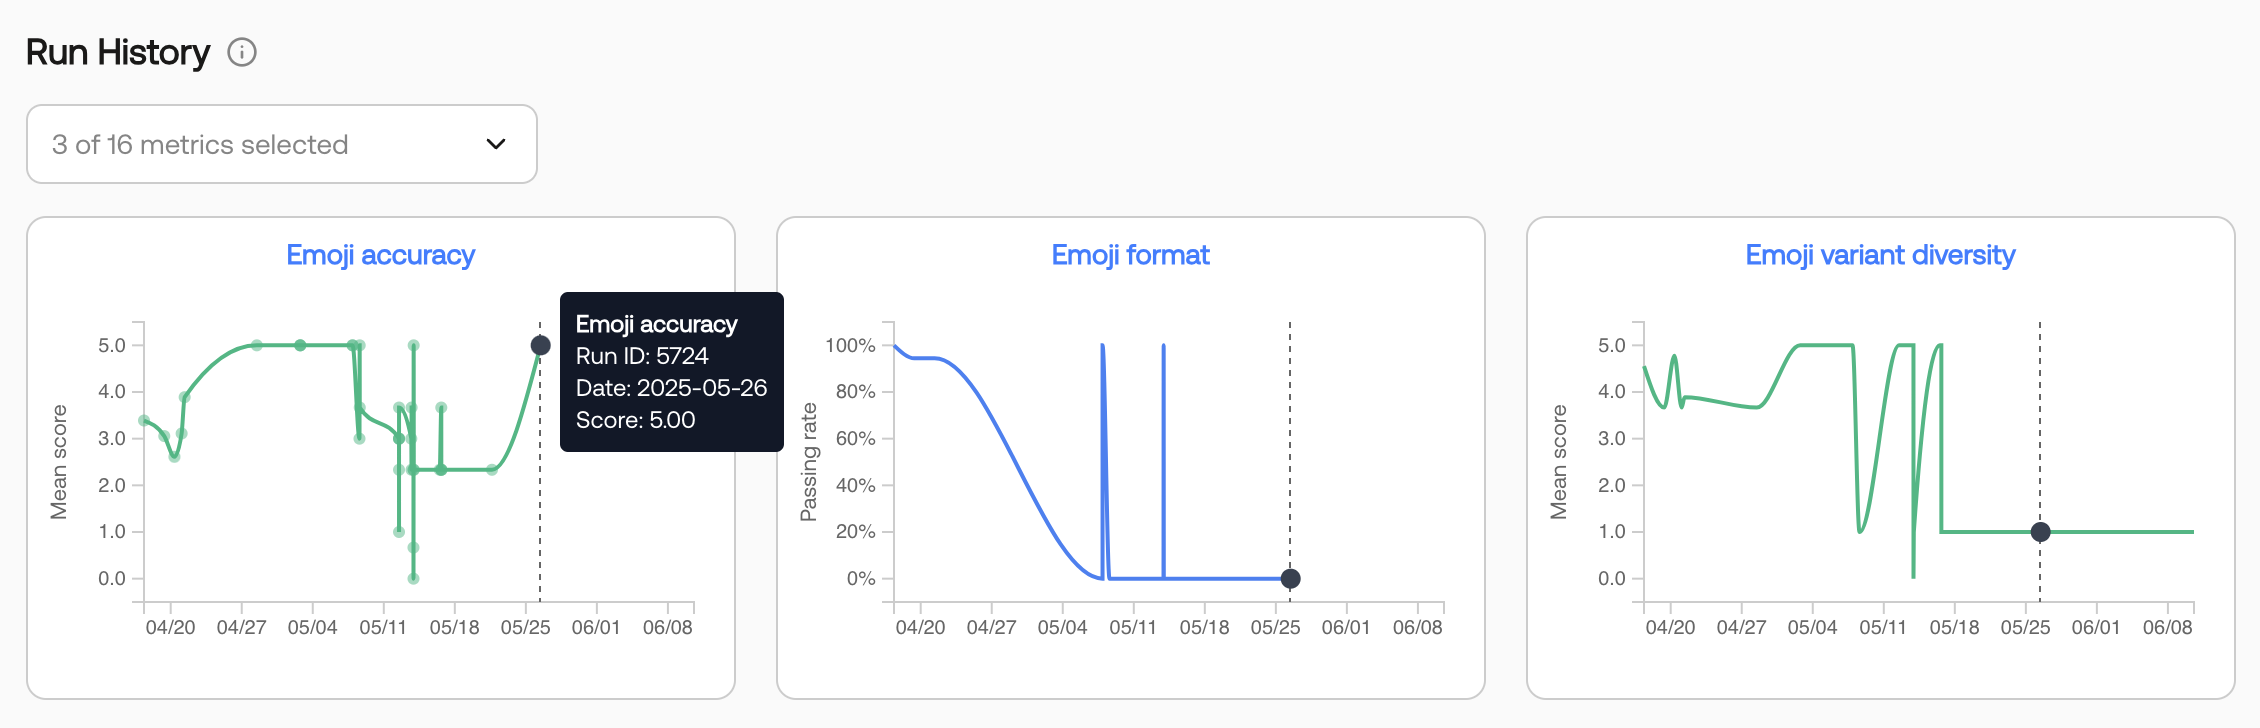Viewport: 2260px width, 728px height.
Task: Click the Emoji accuracy tooltip for run 5724
Action: [x=672, y=372]
